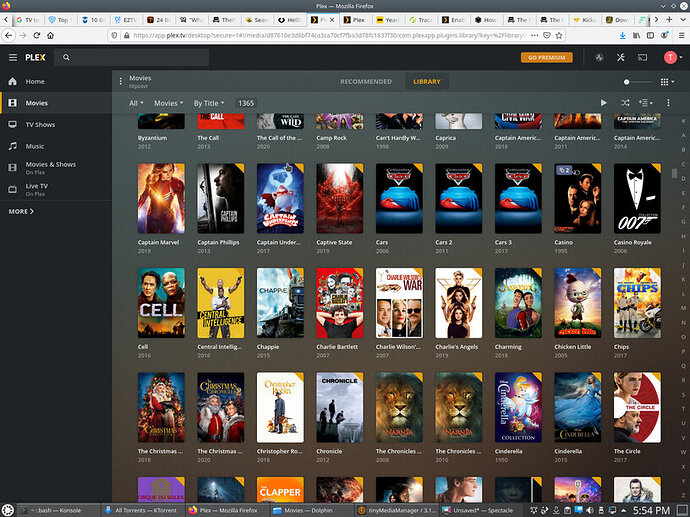The image size is (690, 517).
Task: Switch to the EZTV browser tab
Action: coord(125,20)
